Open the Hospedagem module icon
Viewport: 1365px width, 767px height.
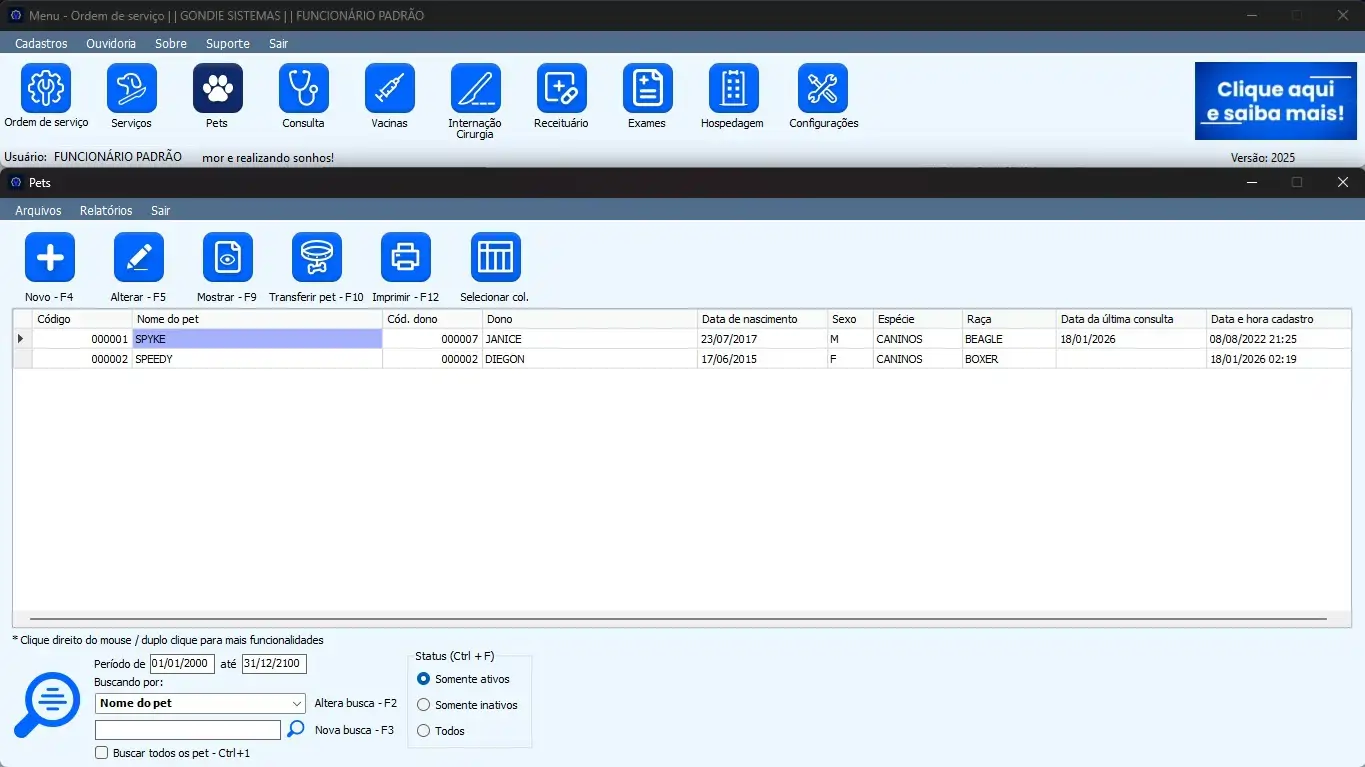[733, 89]
